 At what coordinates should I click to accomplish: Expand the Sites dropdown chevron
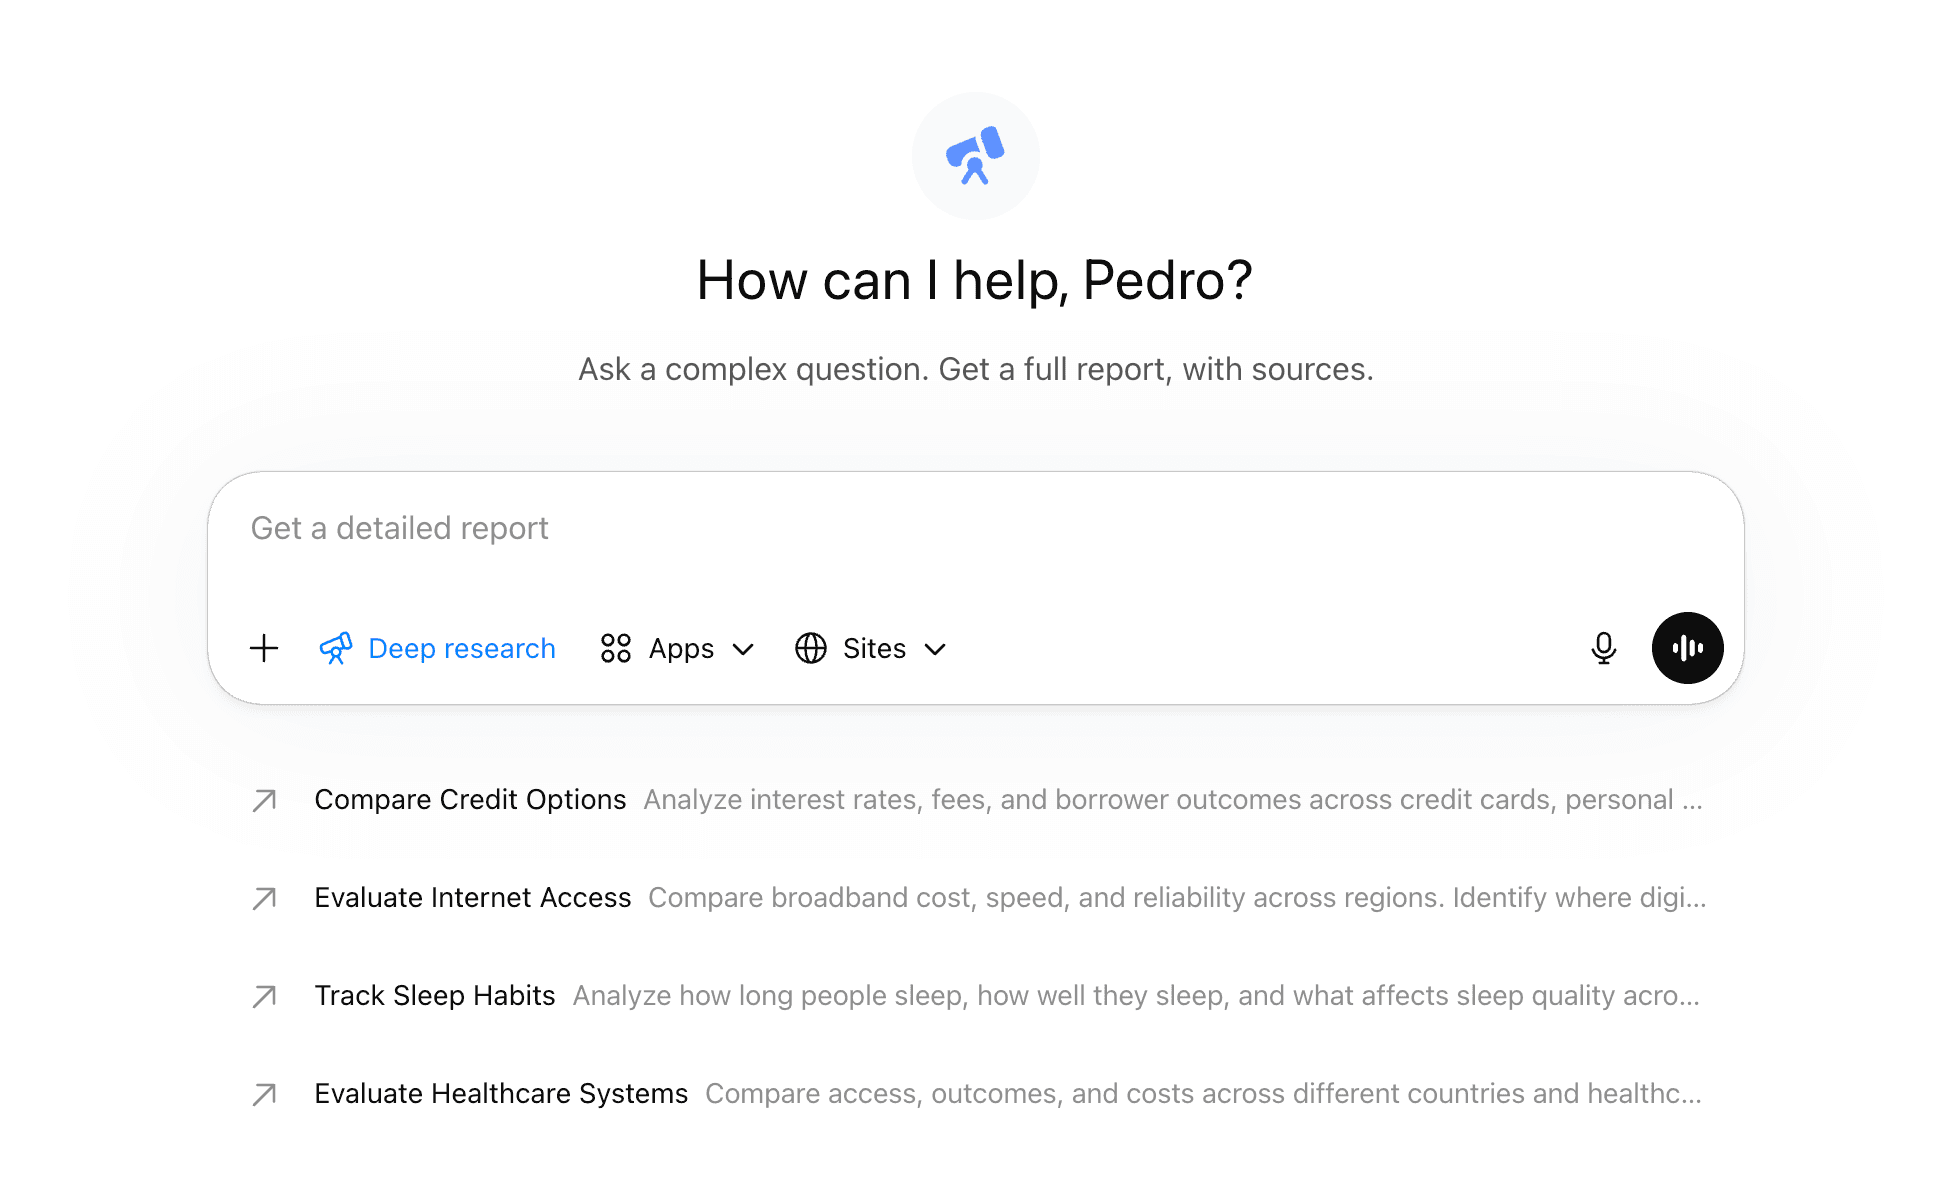(x=935, y=649)
